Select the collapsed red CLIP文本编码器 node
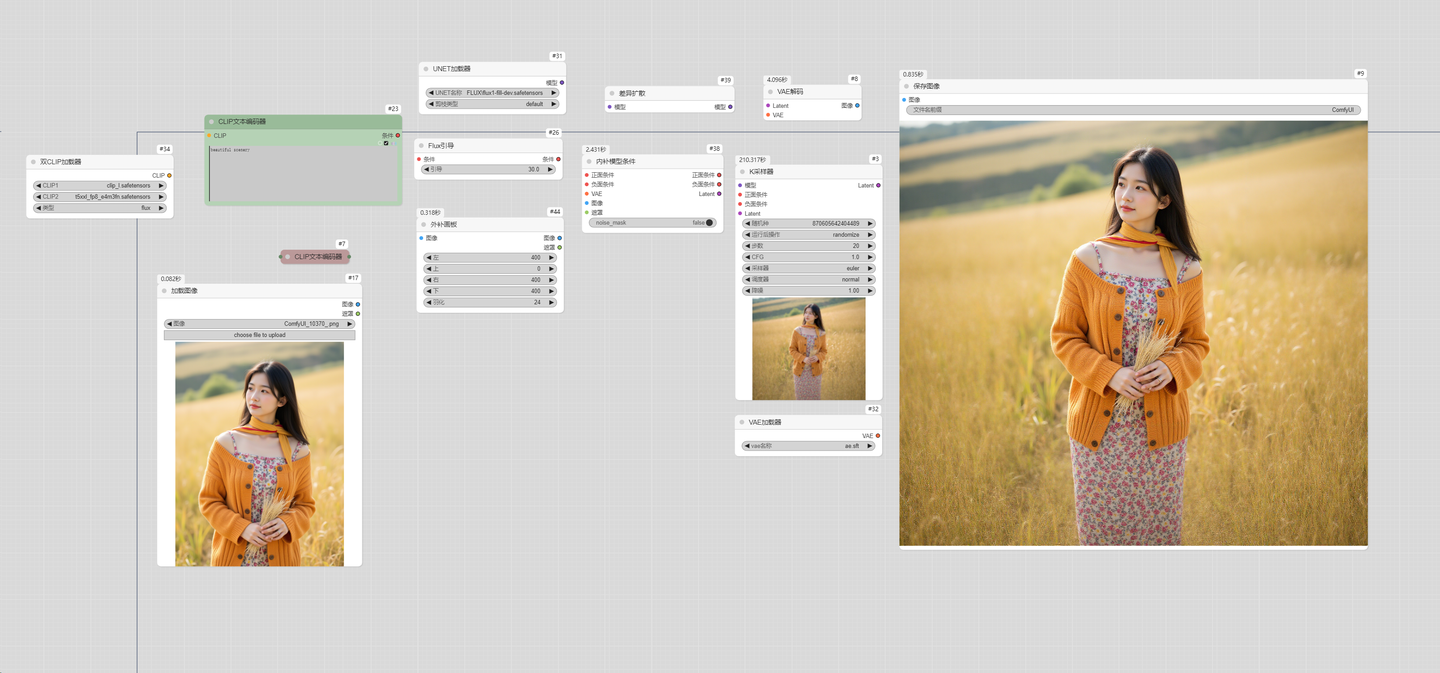 (315, 257)
